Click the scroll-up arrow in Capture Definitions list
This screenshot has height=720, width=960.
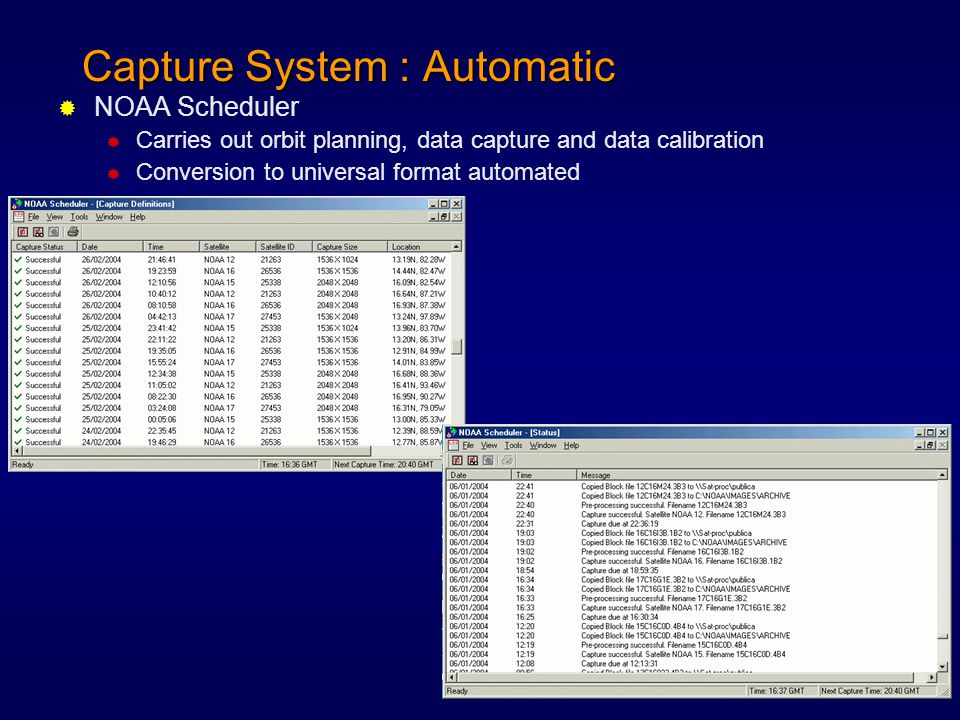pos(457,246)
